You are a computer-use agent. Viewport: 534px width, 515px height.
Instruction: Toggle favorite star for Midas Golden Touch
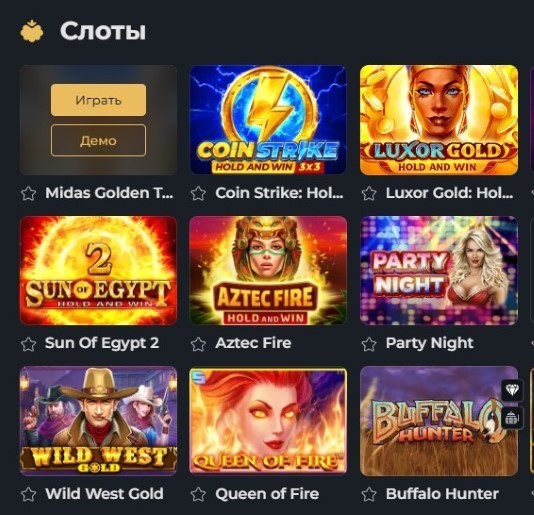click(28, 193)
